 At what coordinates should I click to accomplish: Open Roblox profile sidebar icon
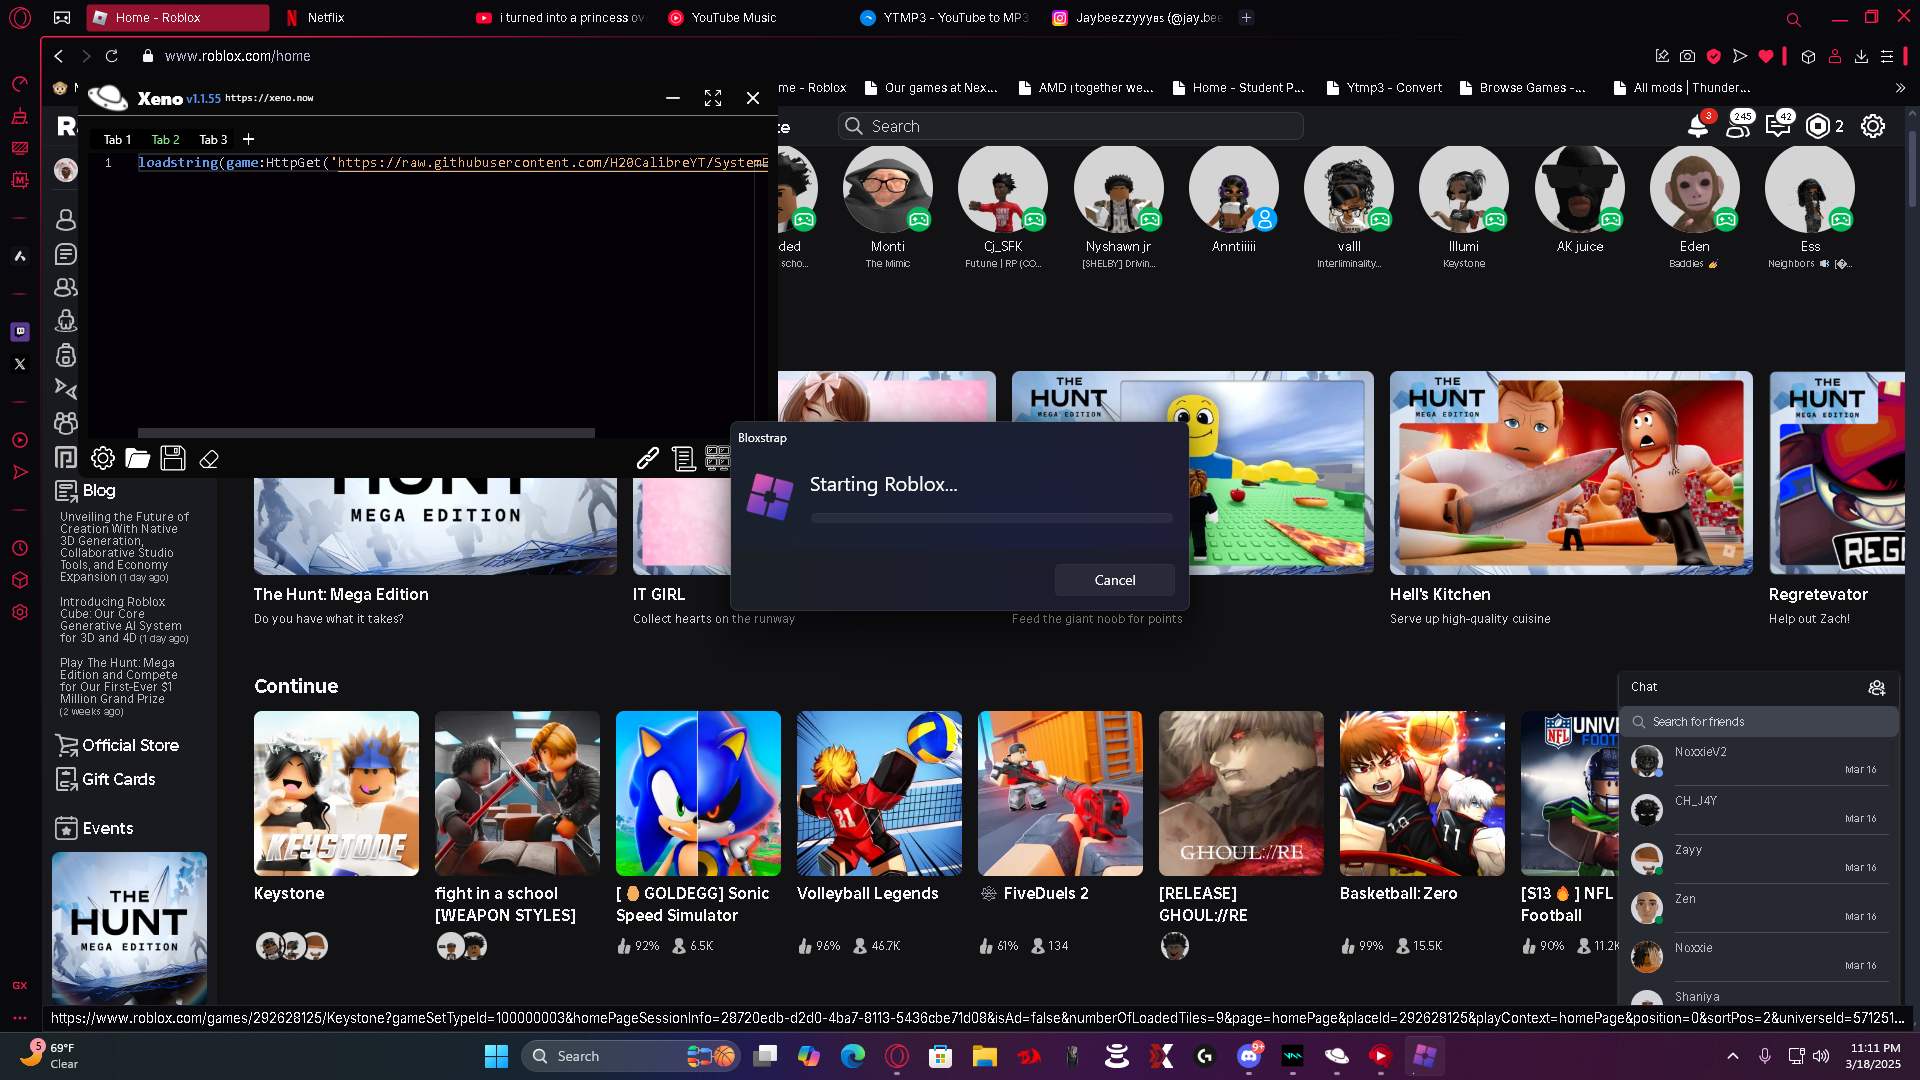[x=66, y=219]
